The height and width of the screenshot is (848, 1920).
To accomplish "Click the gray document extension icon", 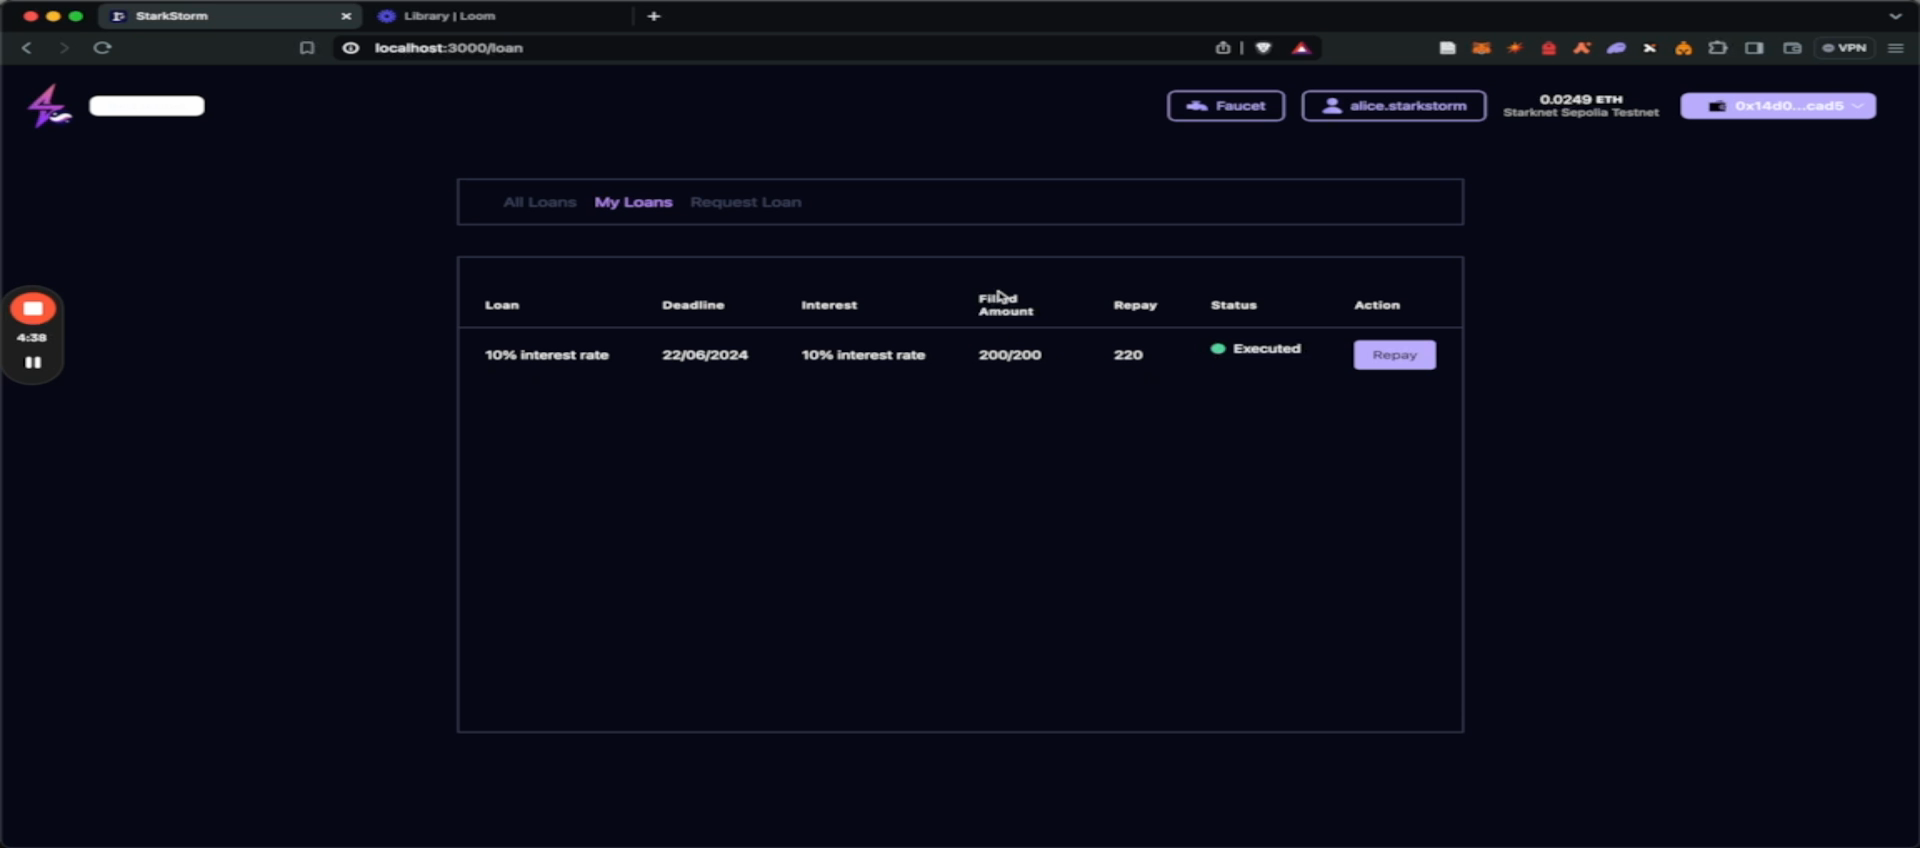I will pyautogui.click(x=1447, y=48).
